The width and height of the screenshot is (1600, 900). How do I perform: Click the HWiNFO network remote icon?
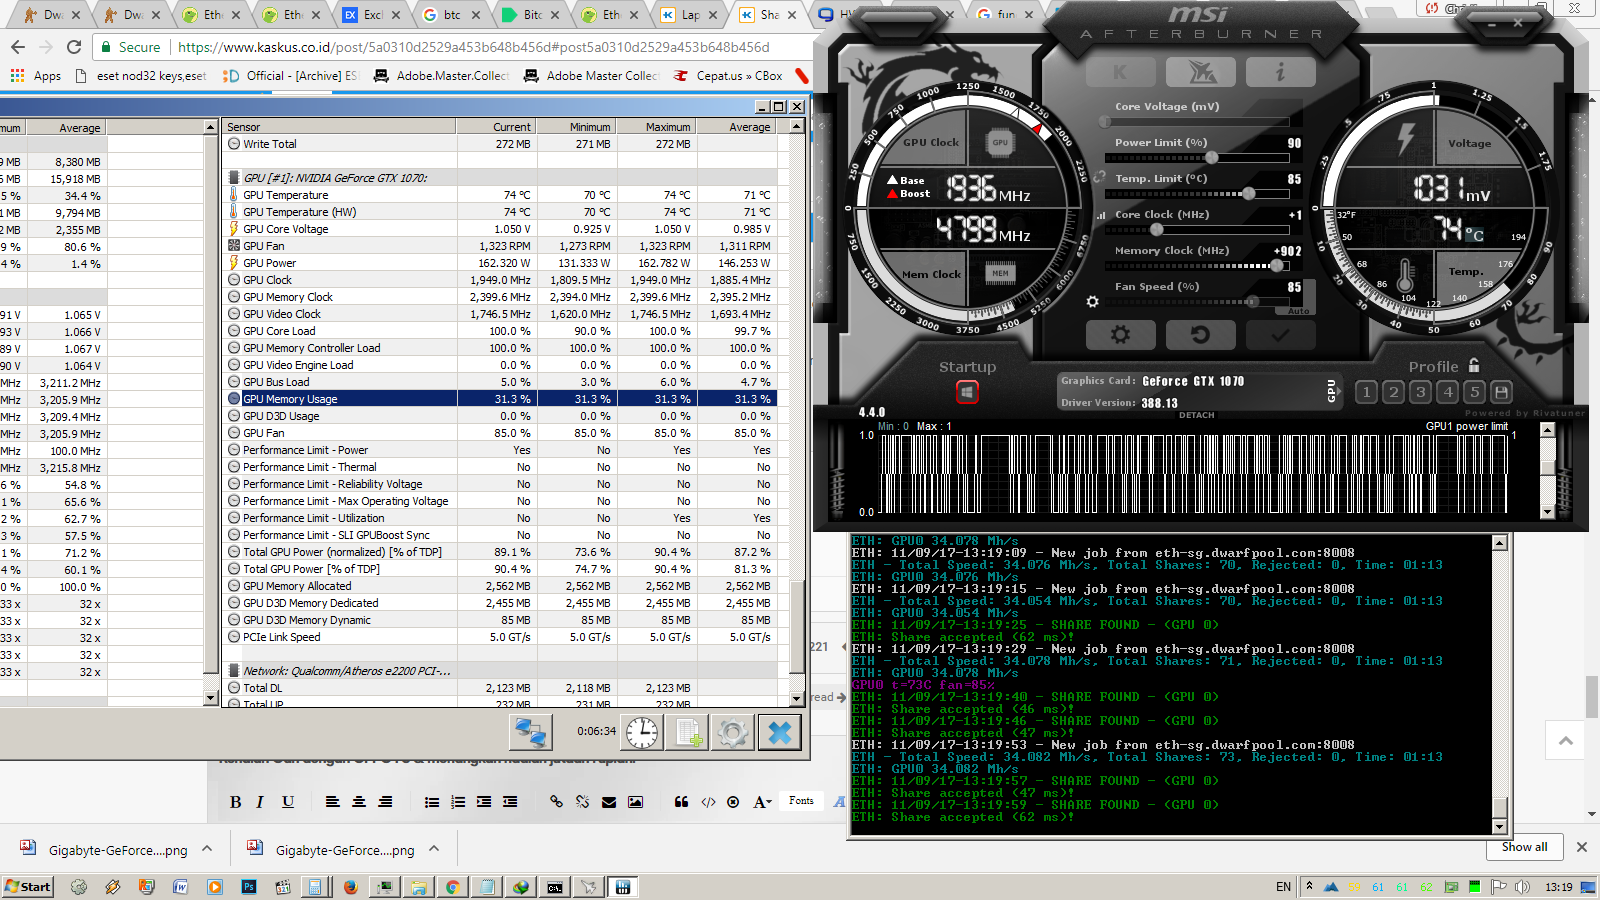click(530, 733)
